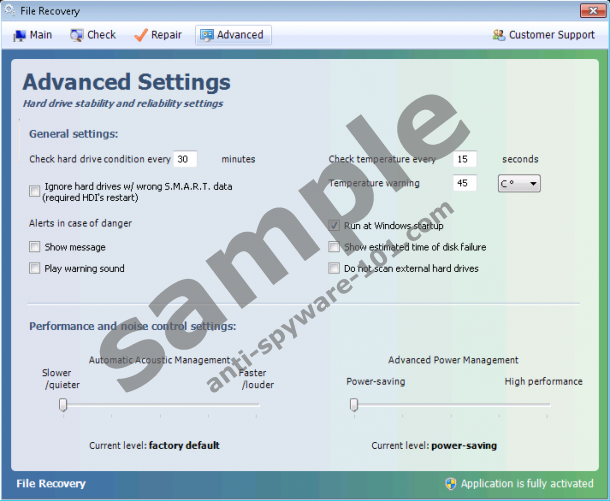The width and height of the screenshot is (610, 501).
Task: Enable Play warning sound checkbox
Action: tap(35, 268)
